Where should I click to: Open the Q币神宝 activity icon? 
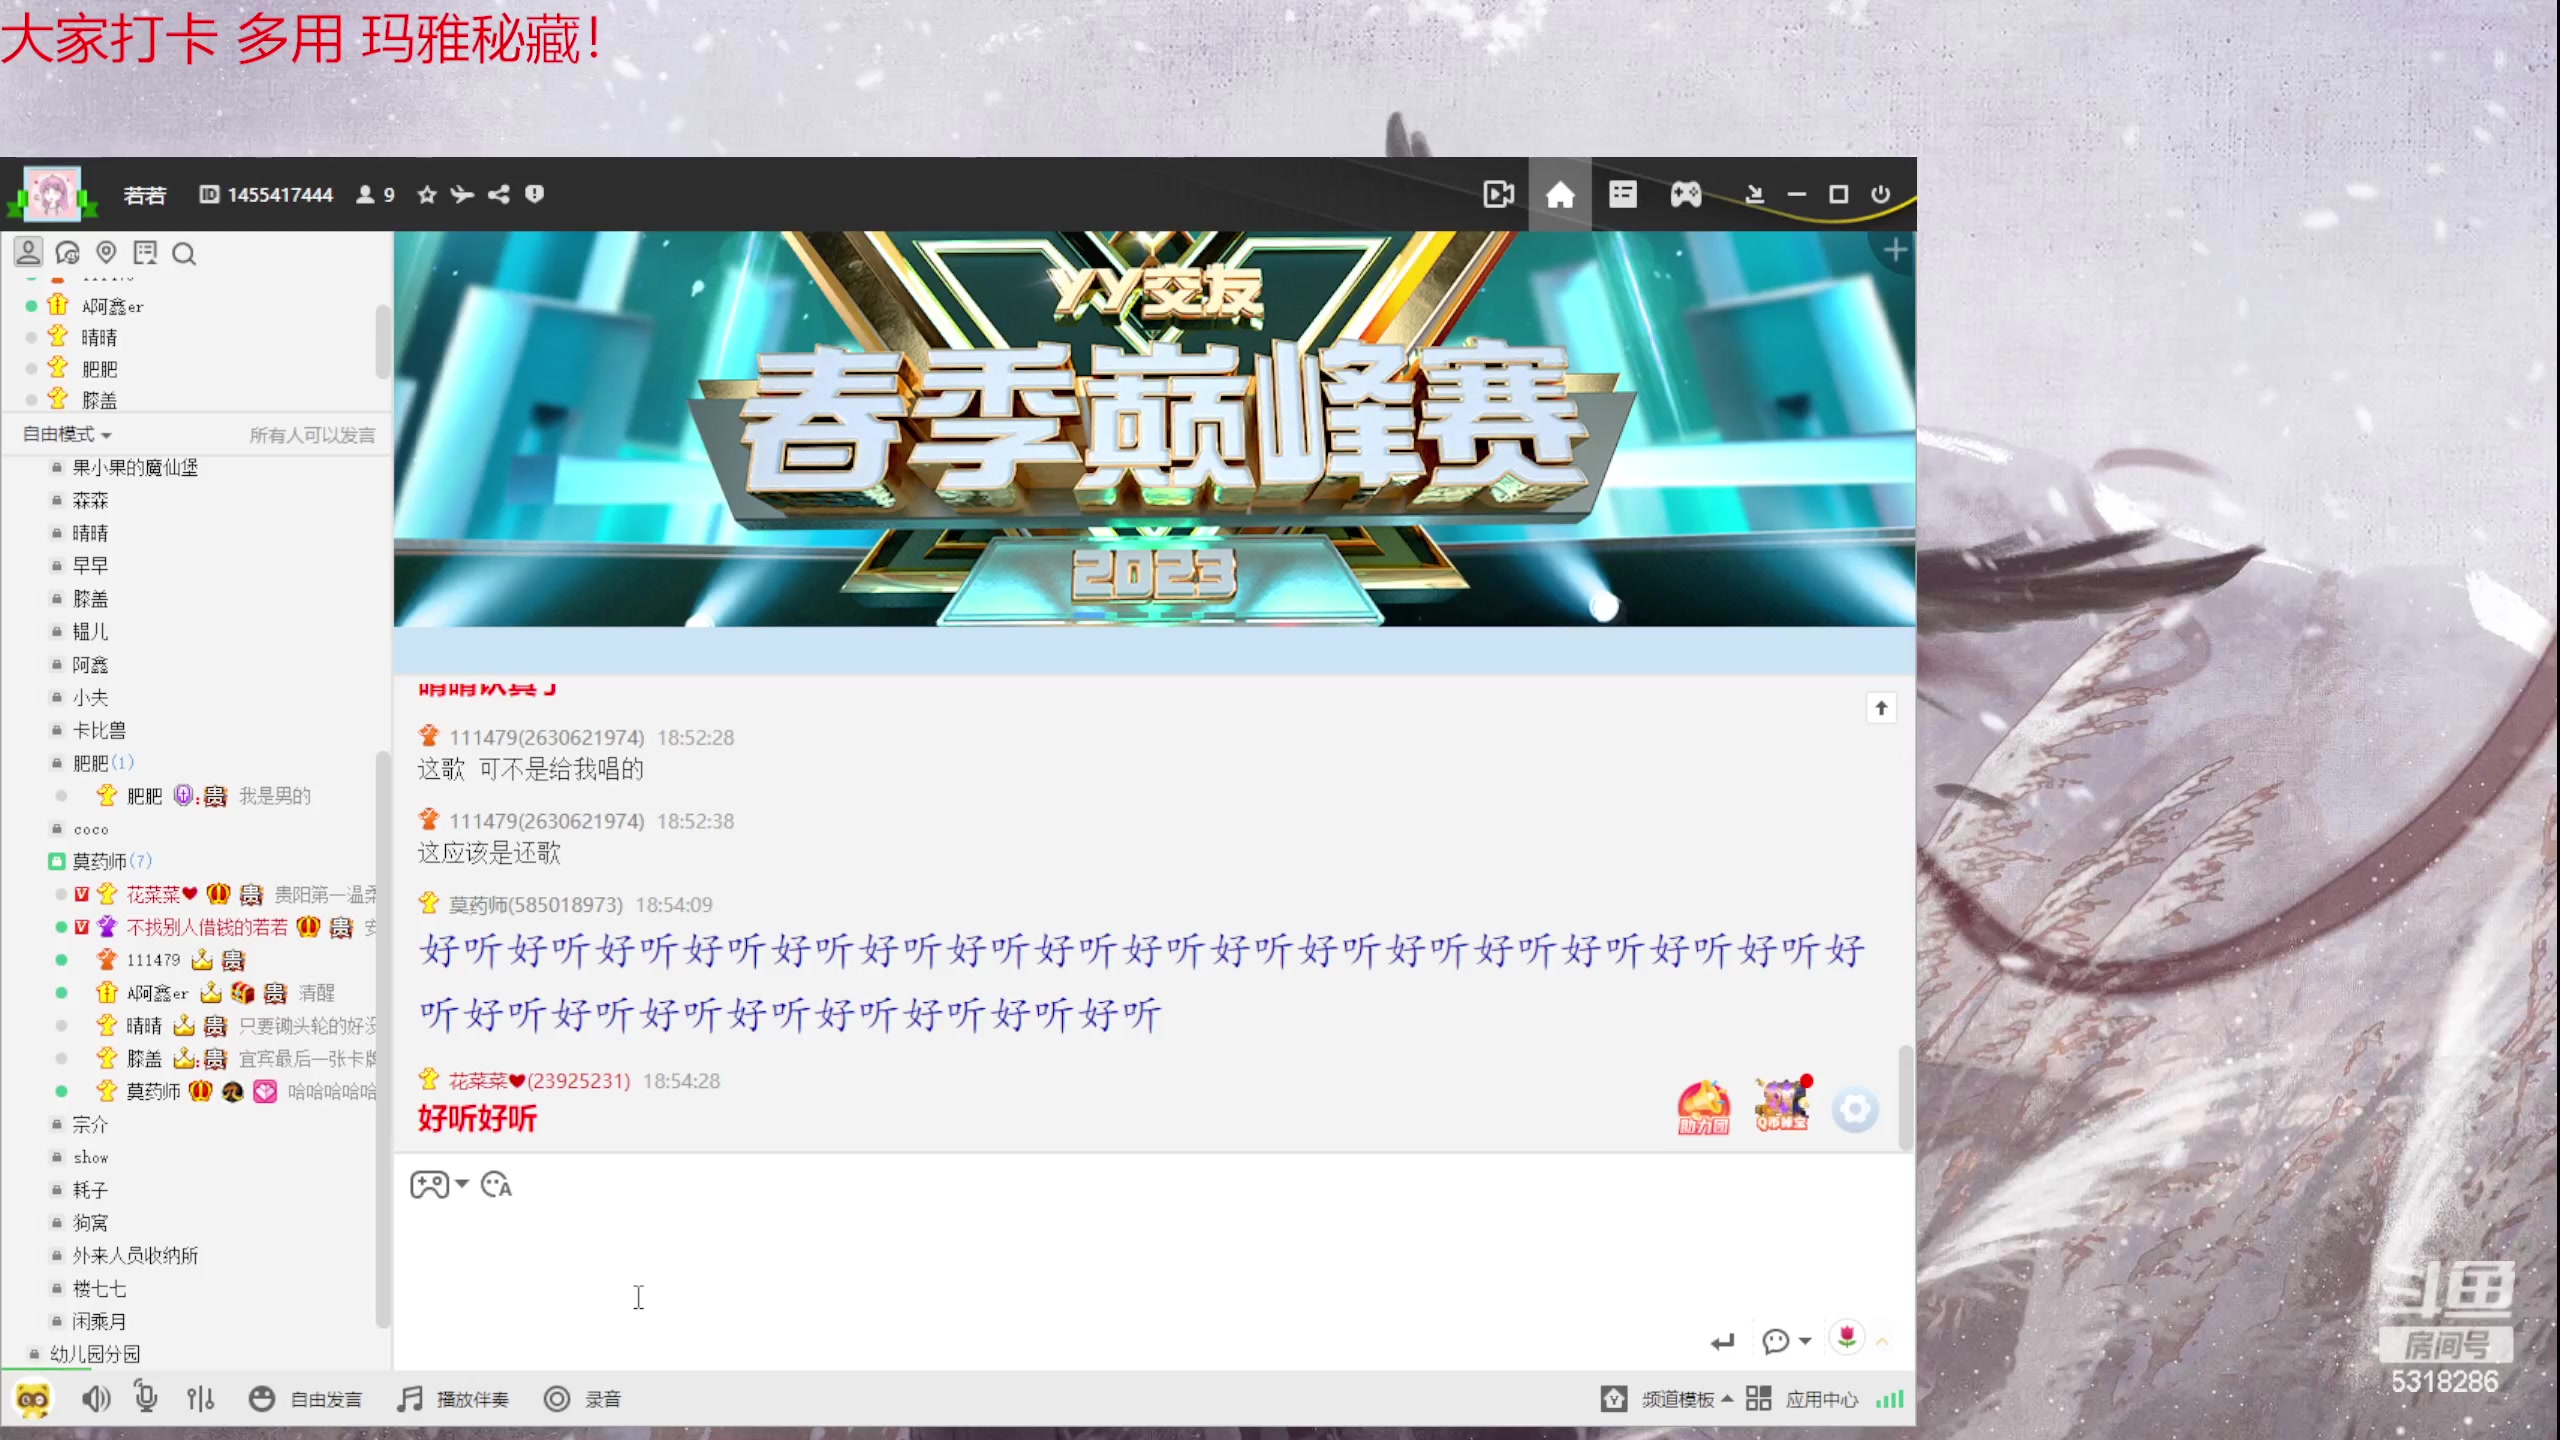1782,1105
